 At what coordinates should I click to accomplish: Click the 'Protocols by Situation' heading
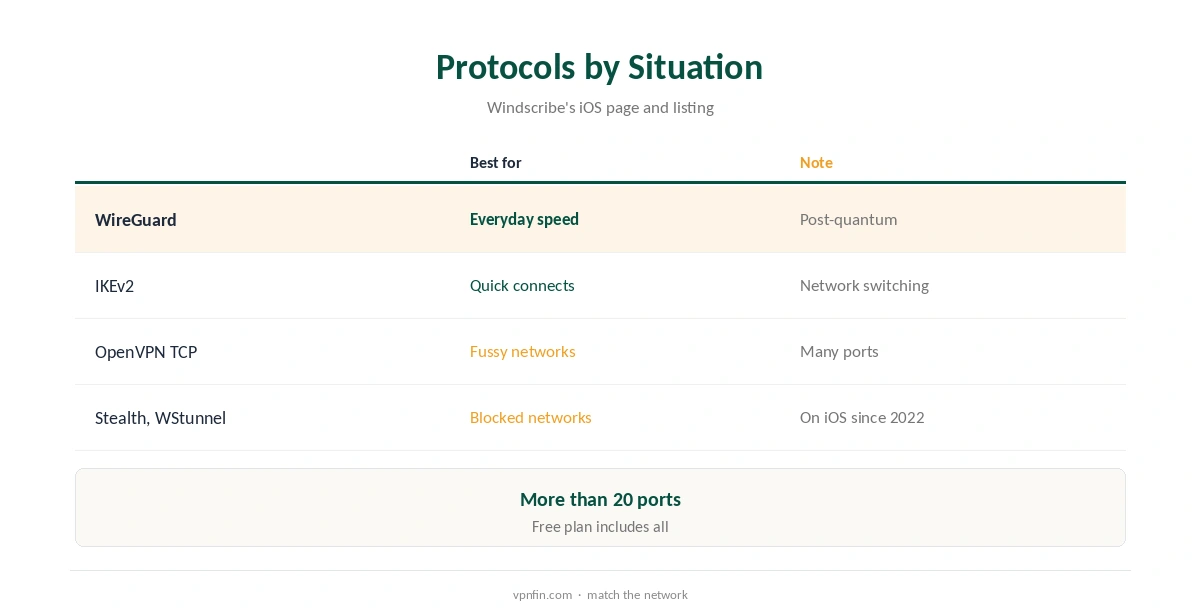[x=599, y=67]
